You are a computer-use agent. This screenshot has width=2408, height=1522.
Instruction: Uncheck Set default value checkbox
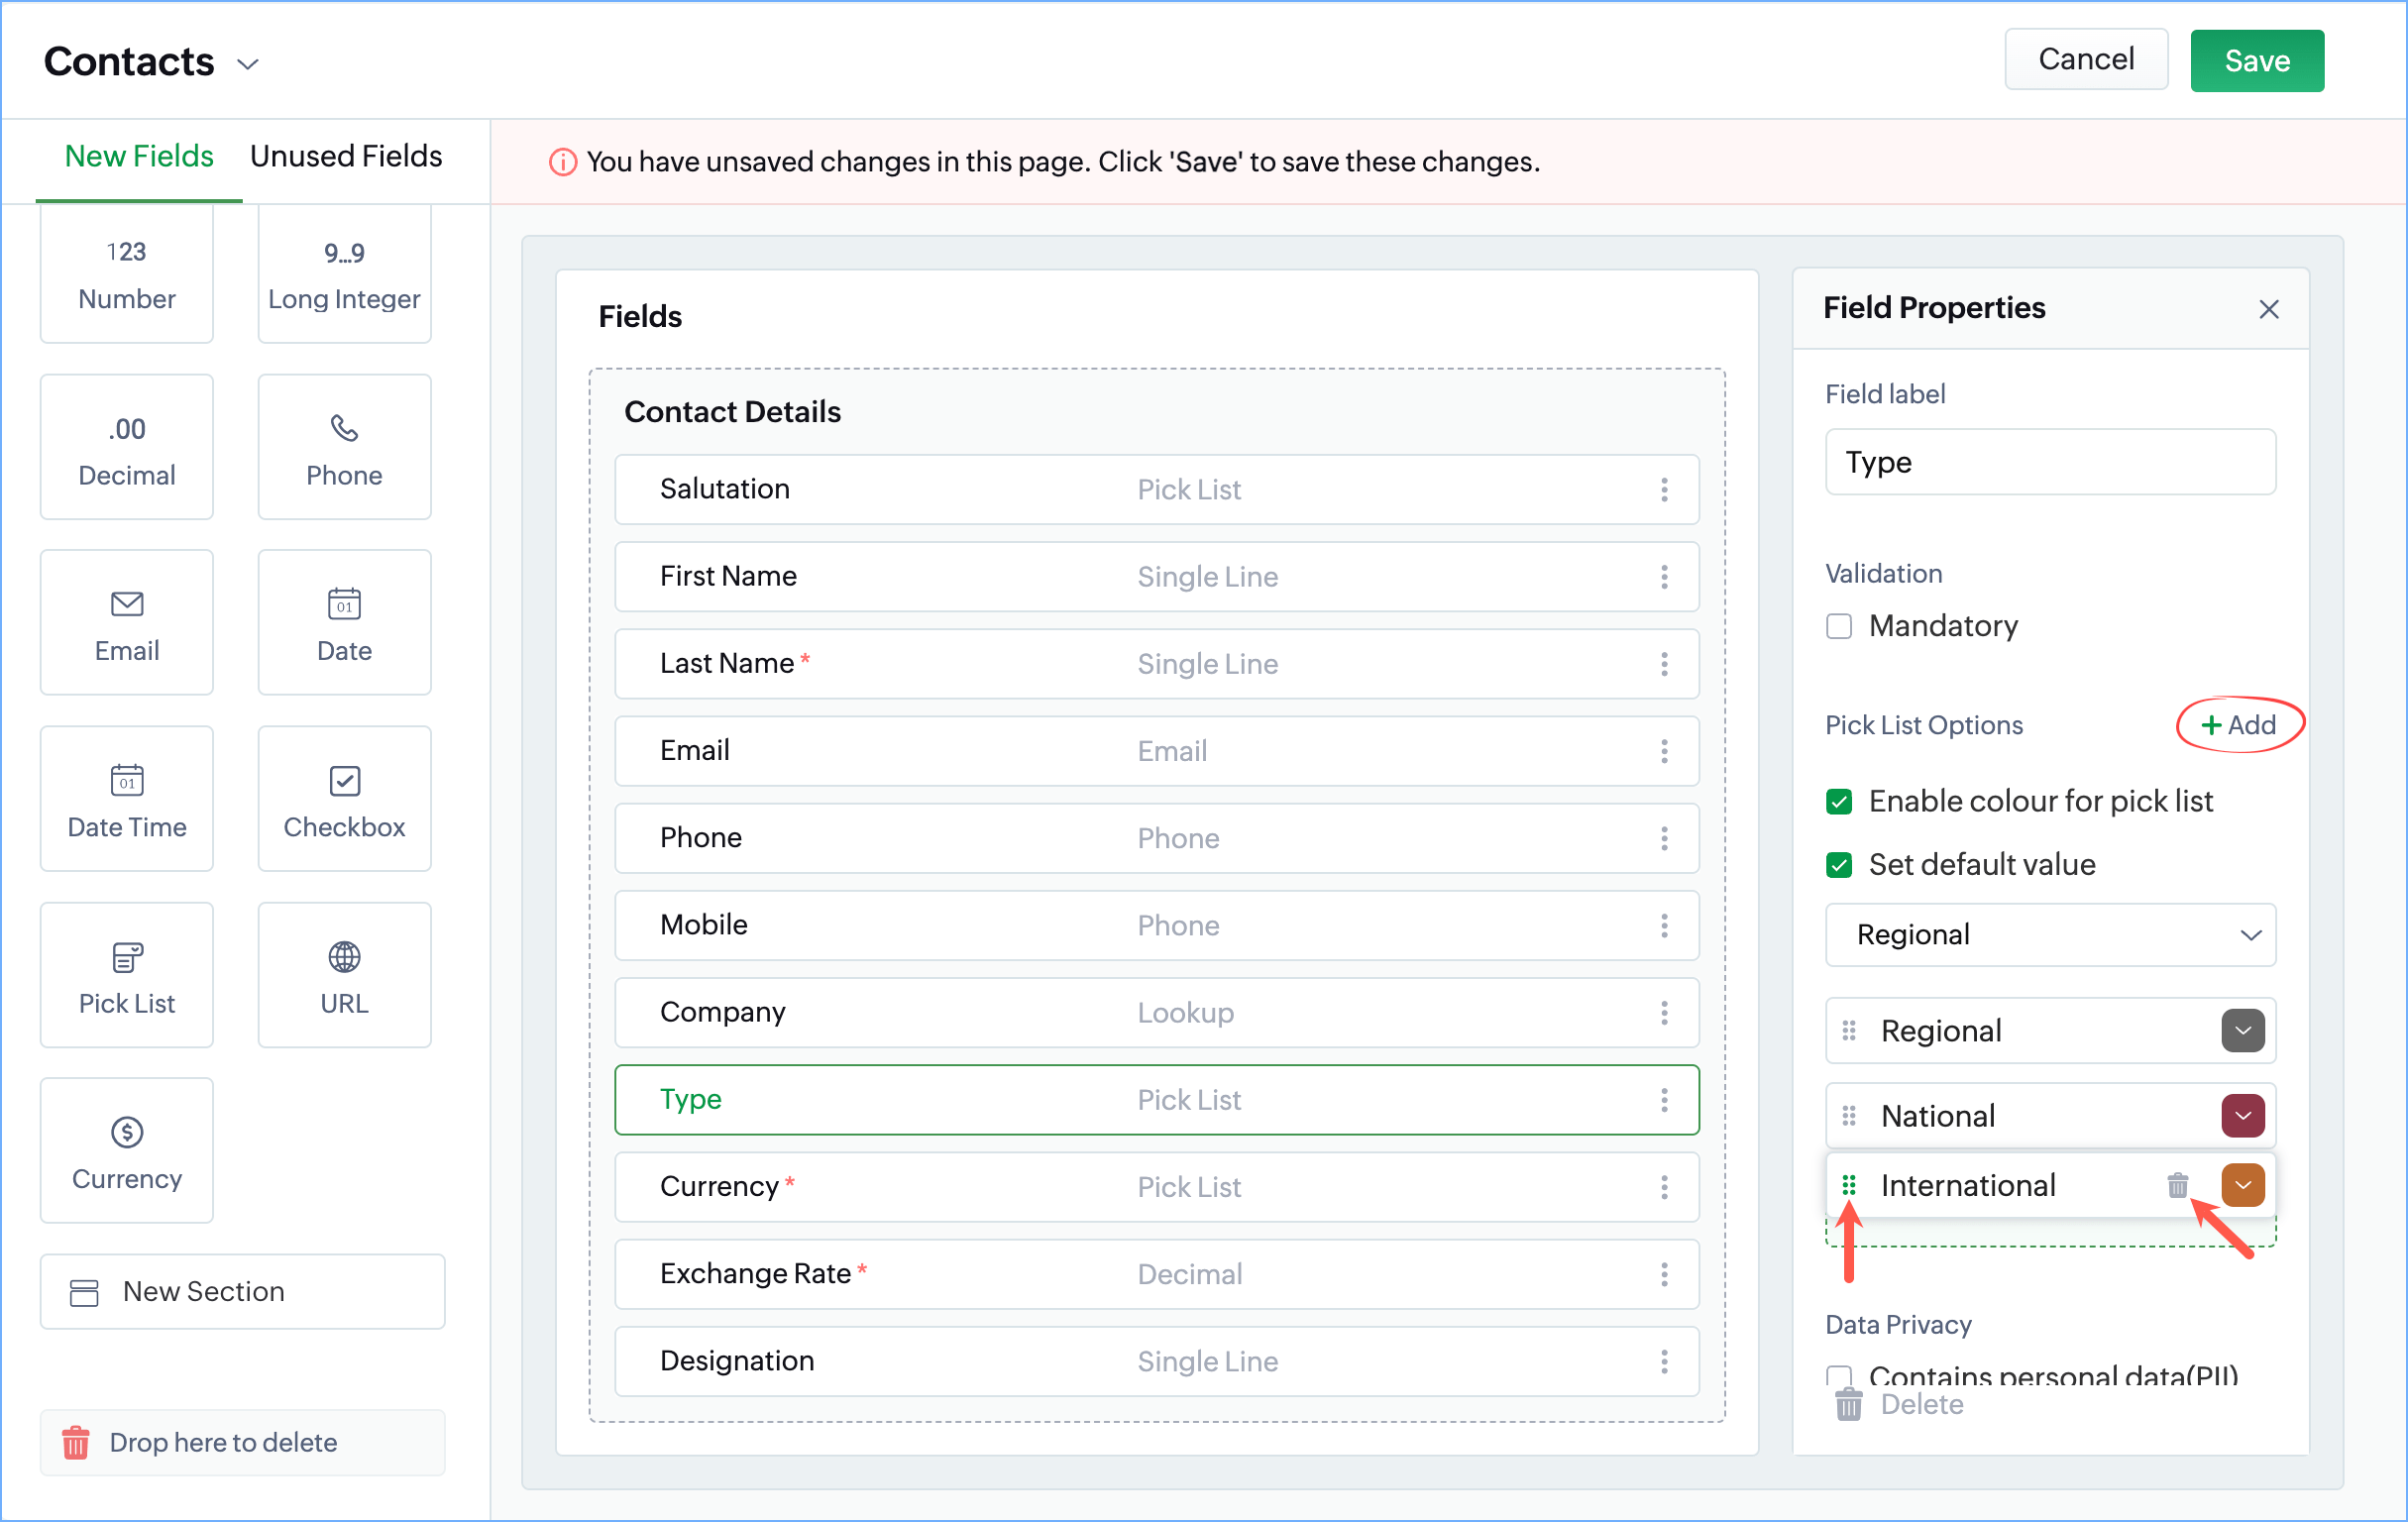(x=1838, y=864)
